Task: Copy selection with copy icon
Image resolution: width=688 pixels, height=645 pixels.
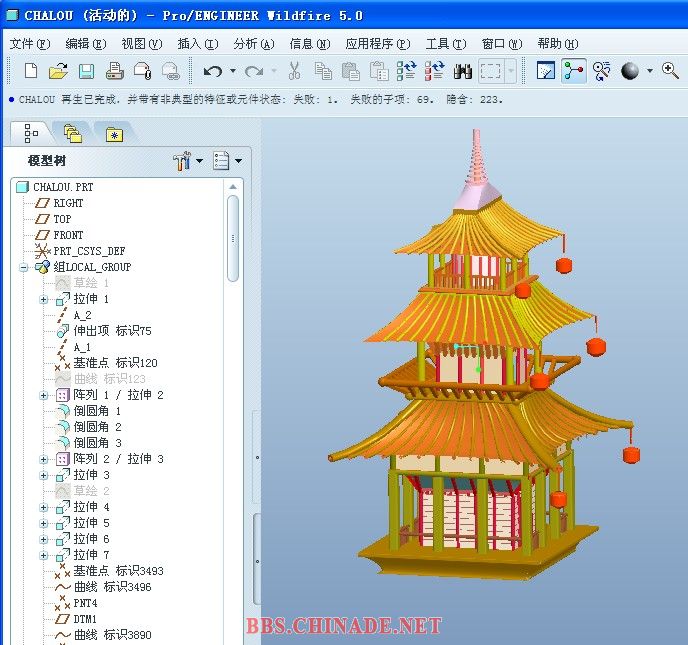Action: (x=323, y=71)
